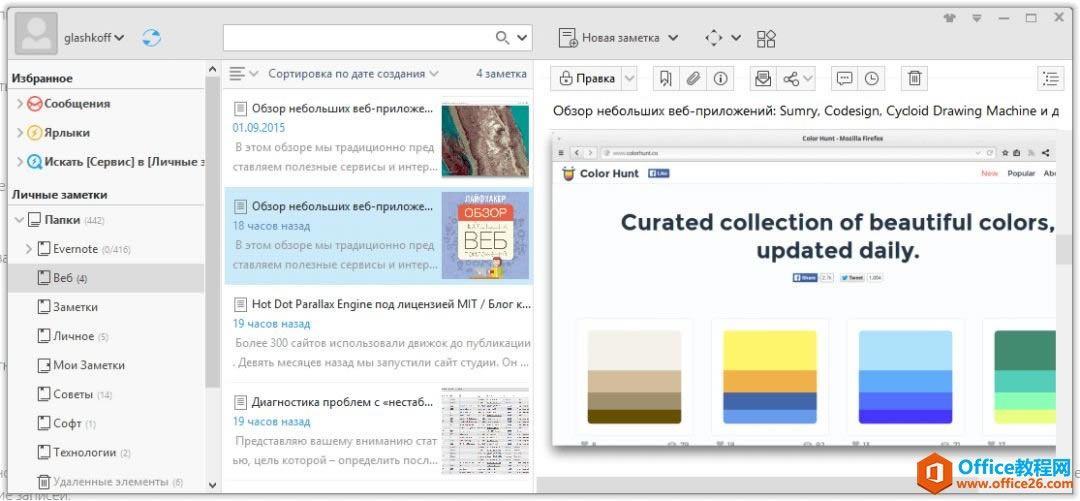1080x501 pixels.
Task: Click the aerial photo thumbnail of first note
Action: click(485, 141)
